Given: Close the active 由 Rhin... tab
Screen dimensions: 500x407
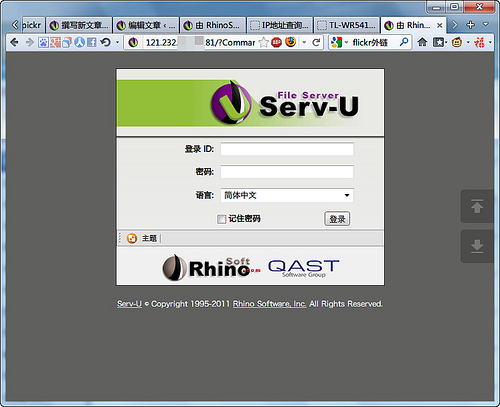Looking at the screenshot, I should pyautogui.click(x=440, y=25).
